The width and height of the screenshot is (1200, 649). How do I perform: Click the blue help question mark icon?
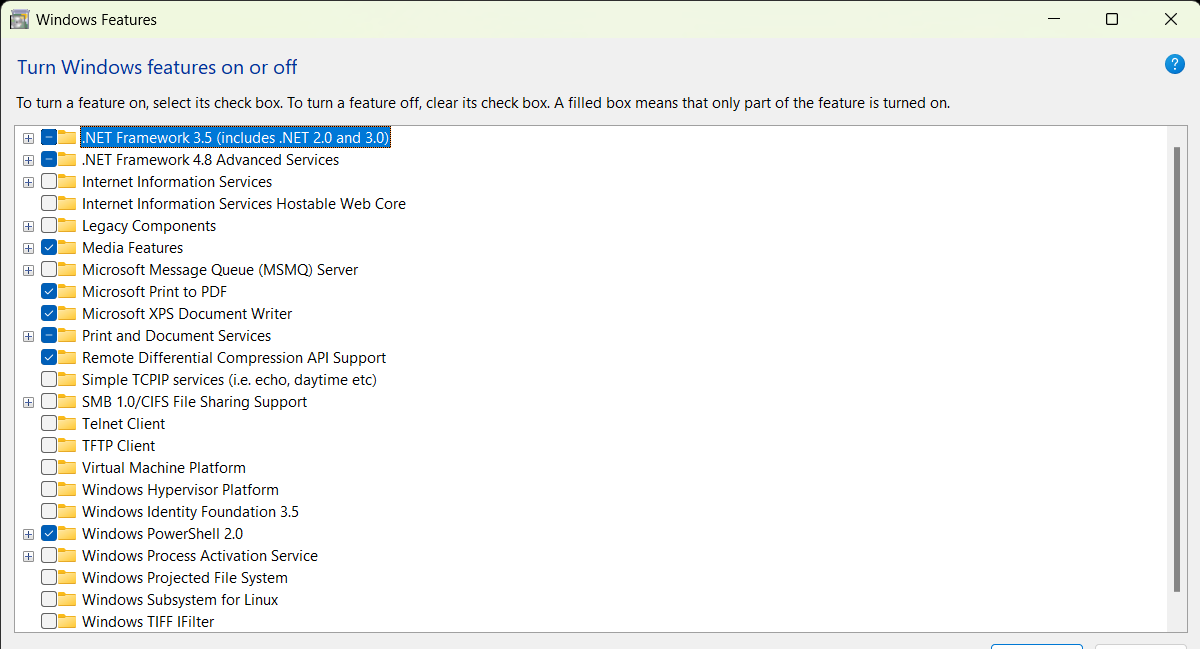coord(1175,65)
